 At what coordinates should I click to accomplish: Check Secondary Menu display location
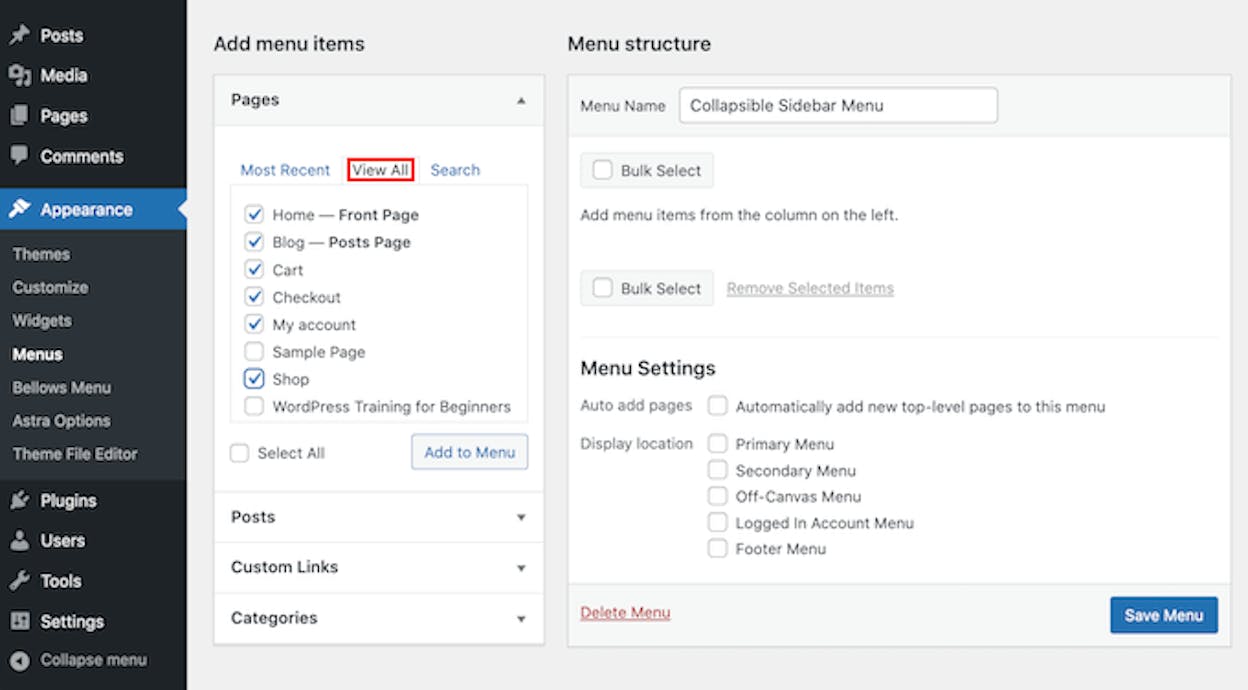click(x=717, y=470)
